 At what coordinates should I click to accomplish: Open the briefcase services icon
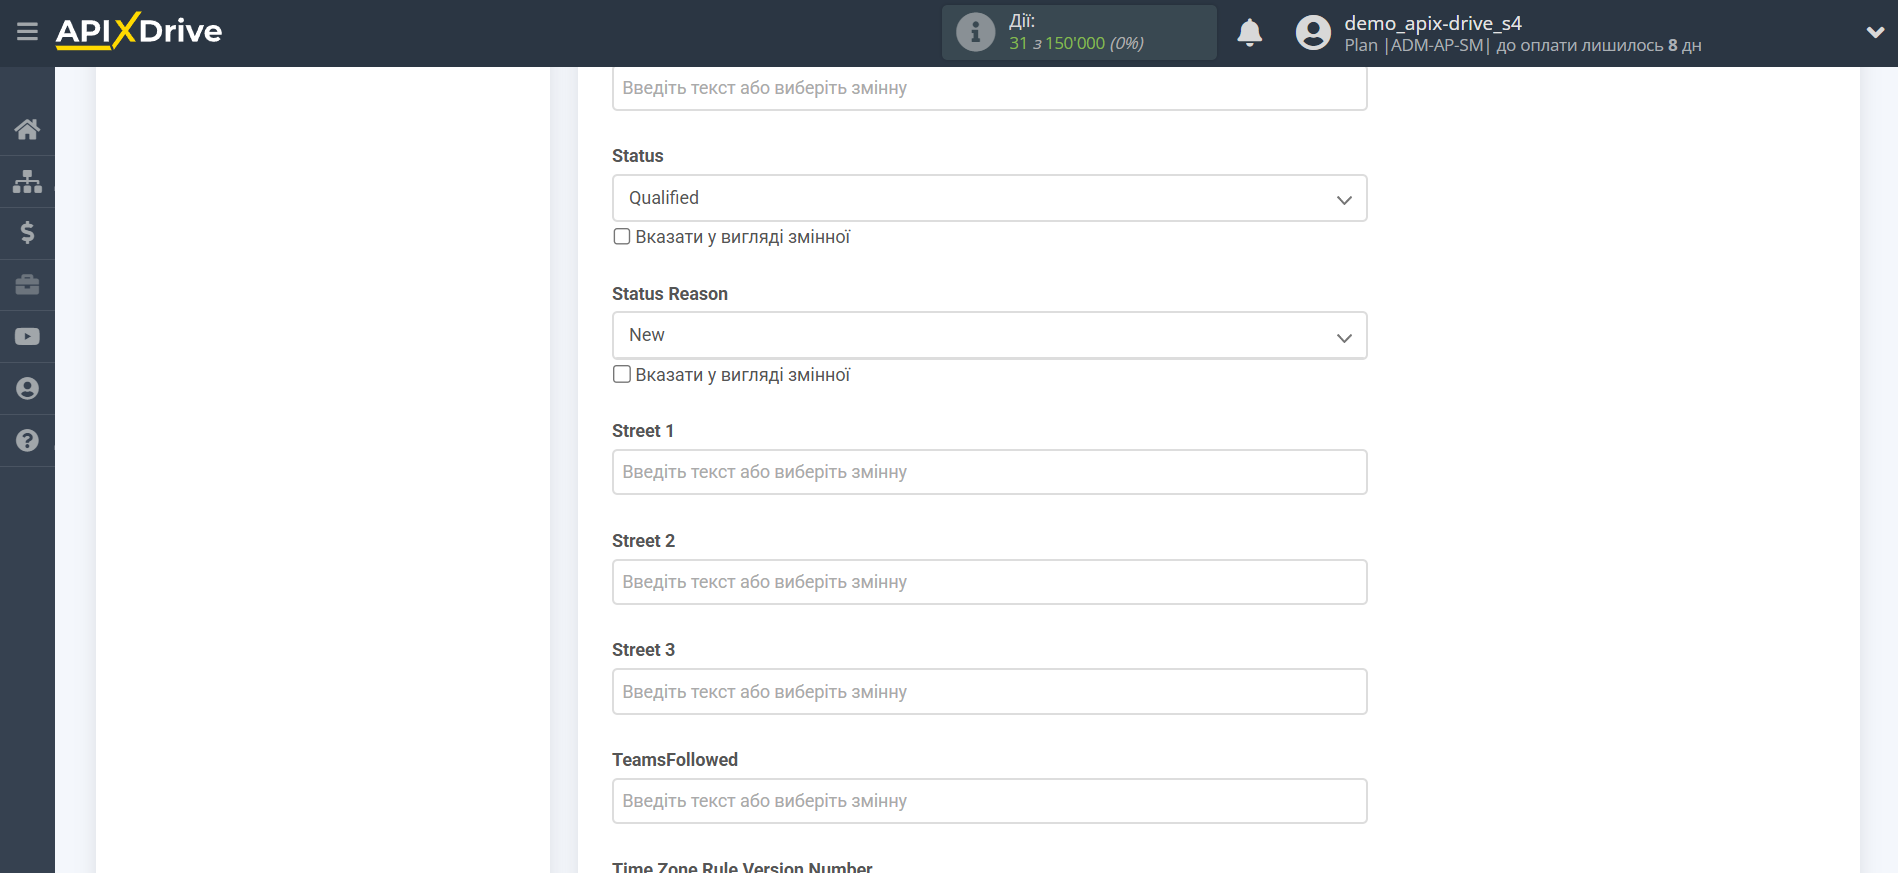(27, 285)
